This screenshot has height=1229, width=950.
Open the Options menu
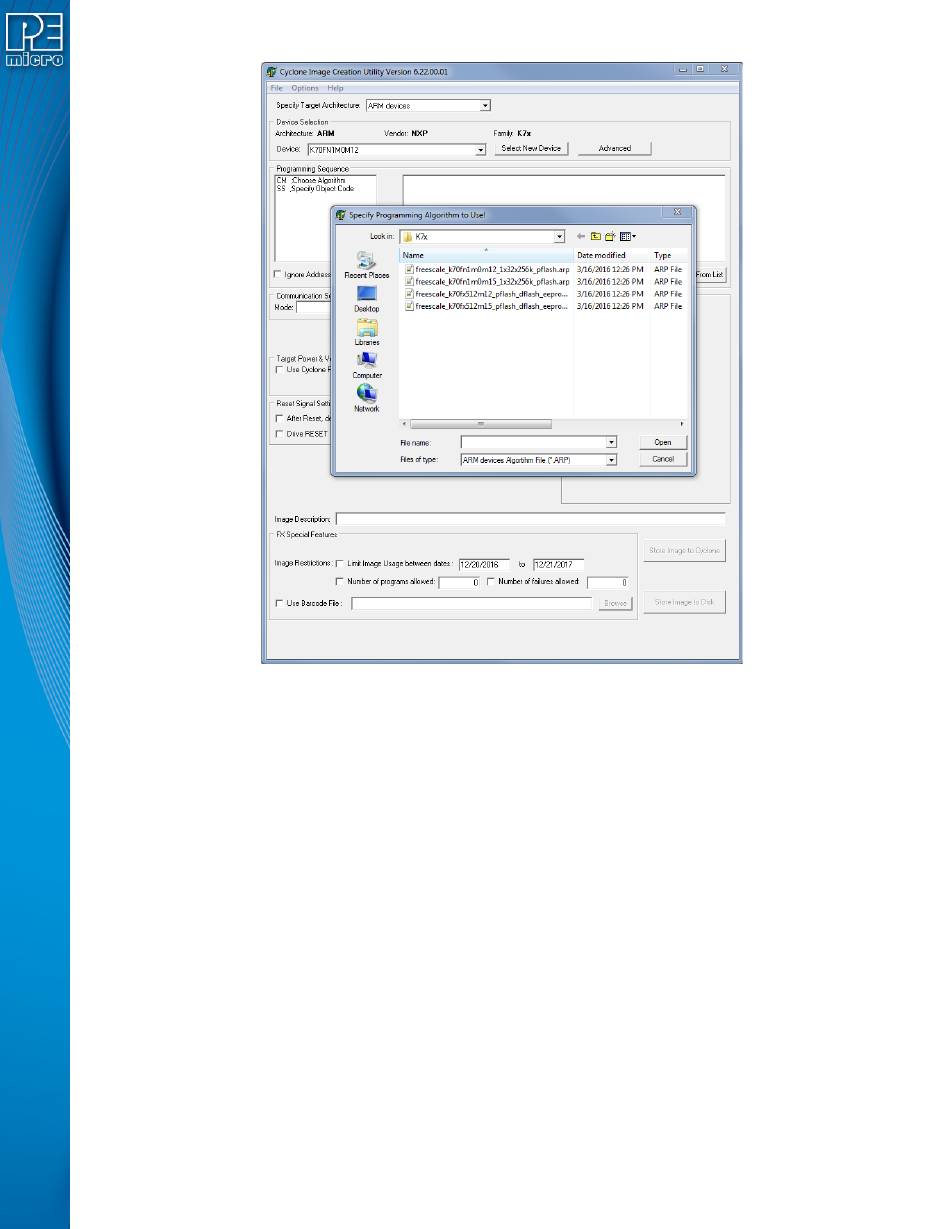coord(305,89)
